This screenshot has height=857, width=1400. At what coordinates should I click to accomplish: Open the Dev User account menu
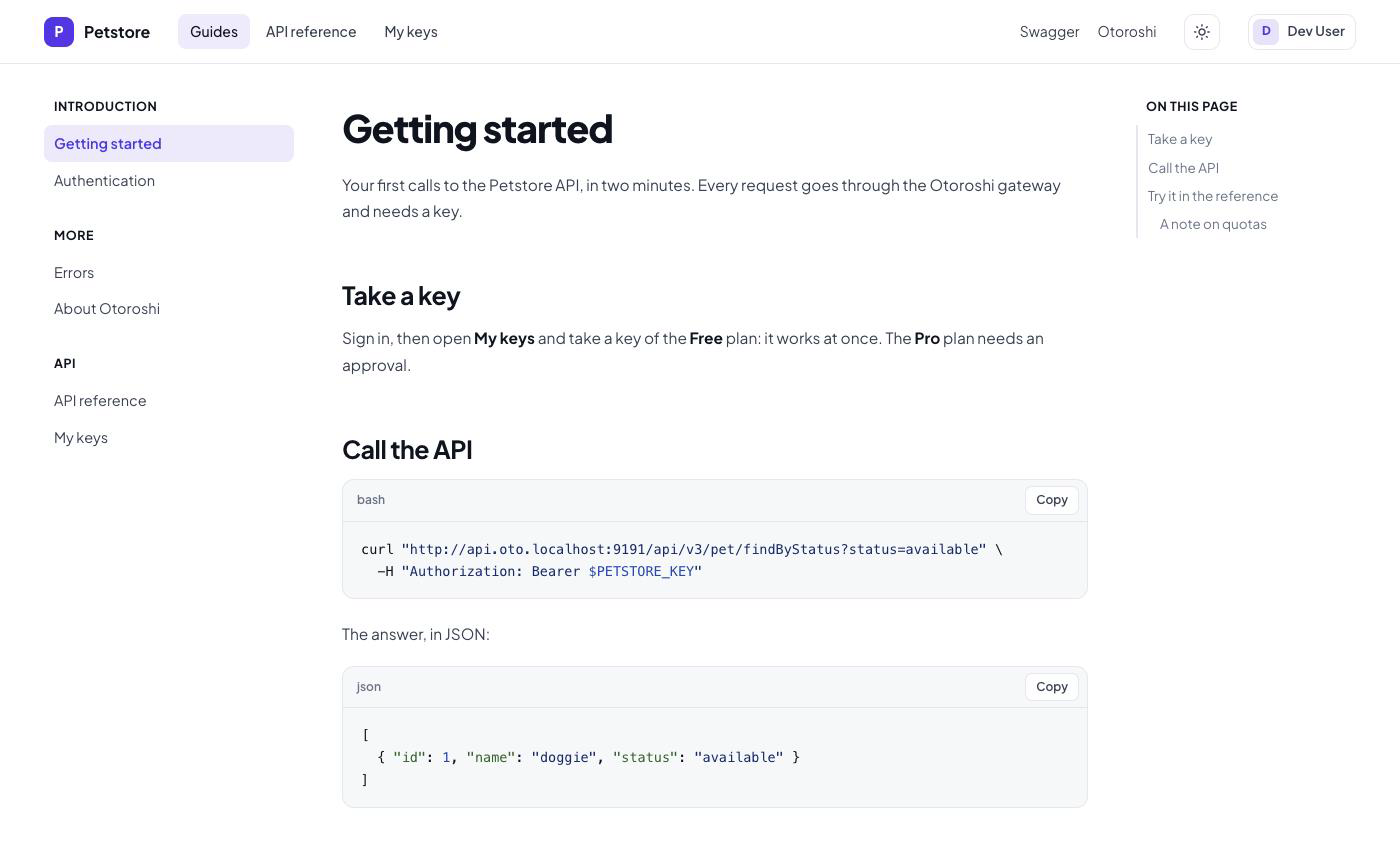1302,32
